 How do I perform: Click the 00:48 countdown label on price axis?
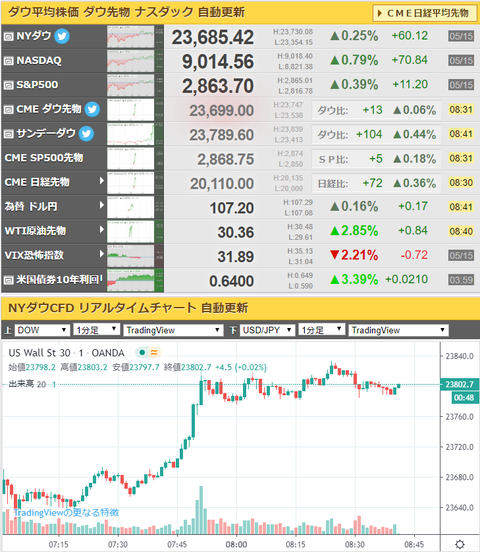(x=464, y=398)
